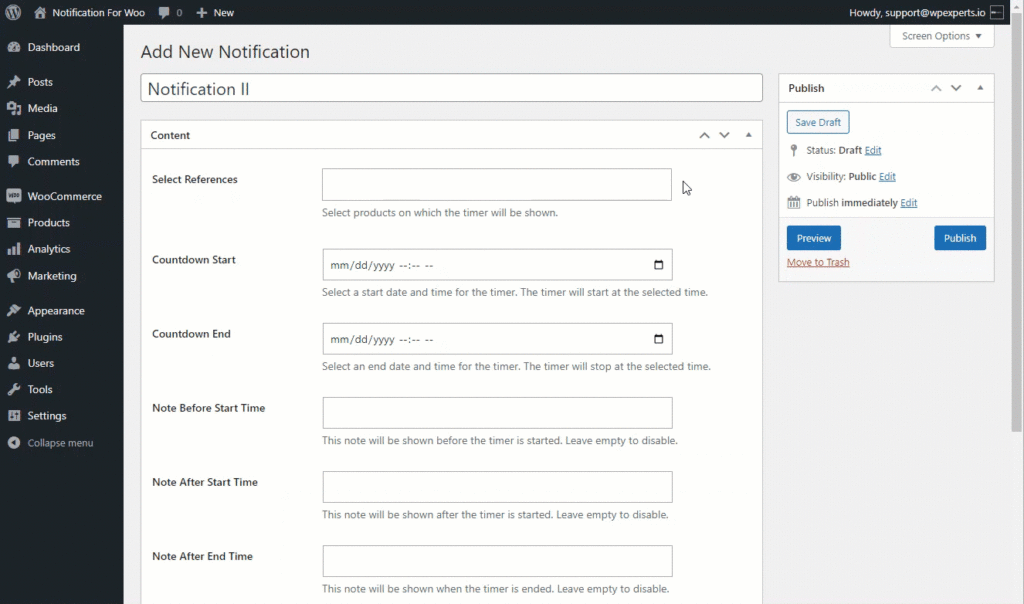This screenshot has width=1024, height=604.
Task: Move Publish box down with arrow
Action: tap(956, 88)
